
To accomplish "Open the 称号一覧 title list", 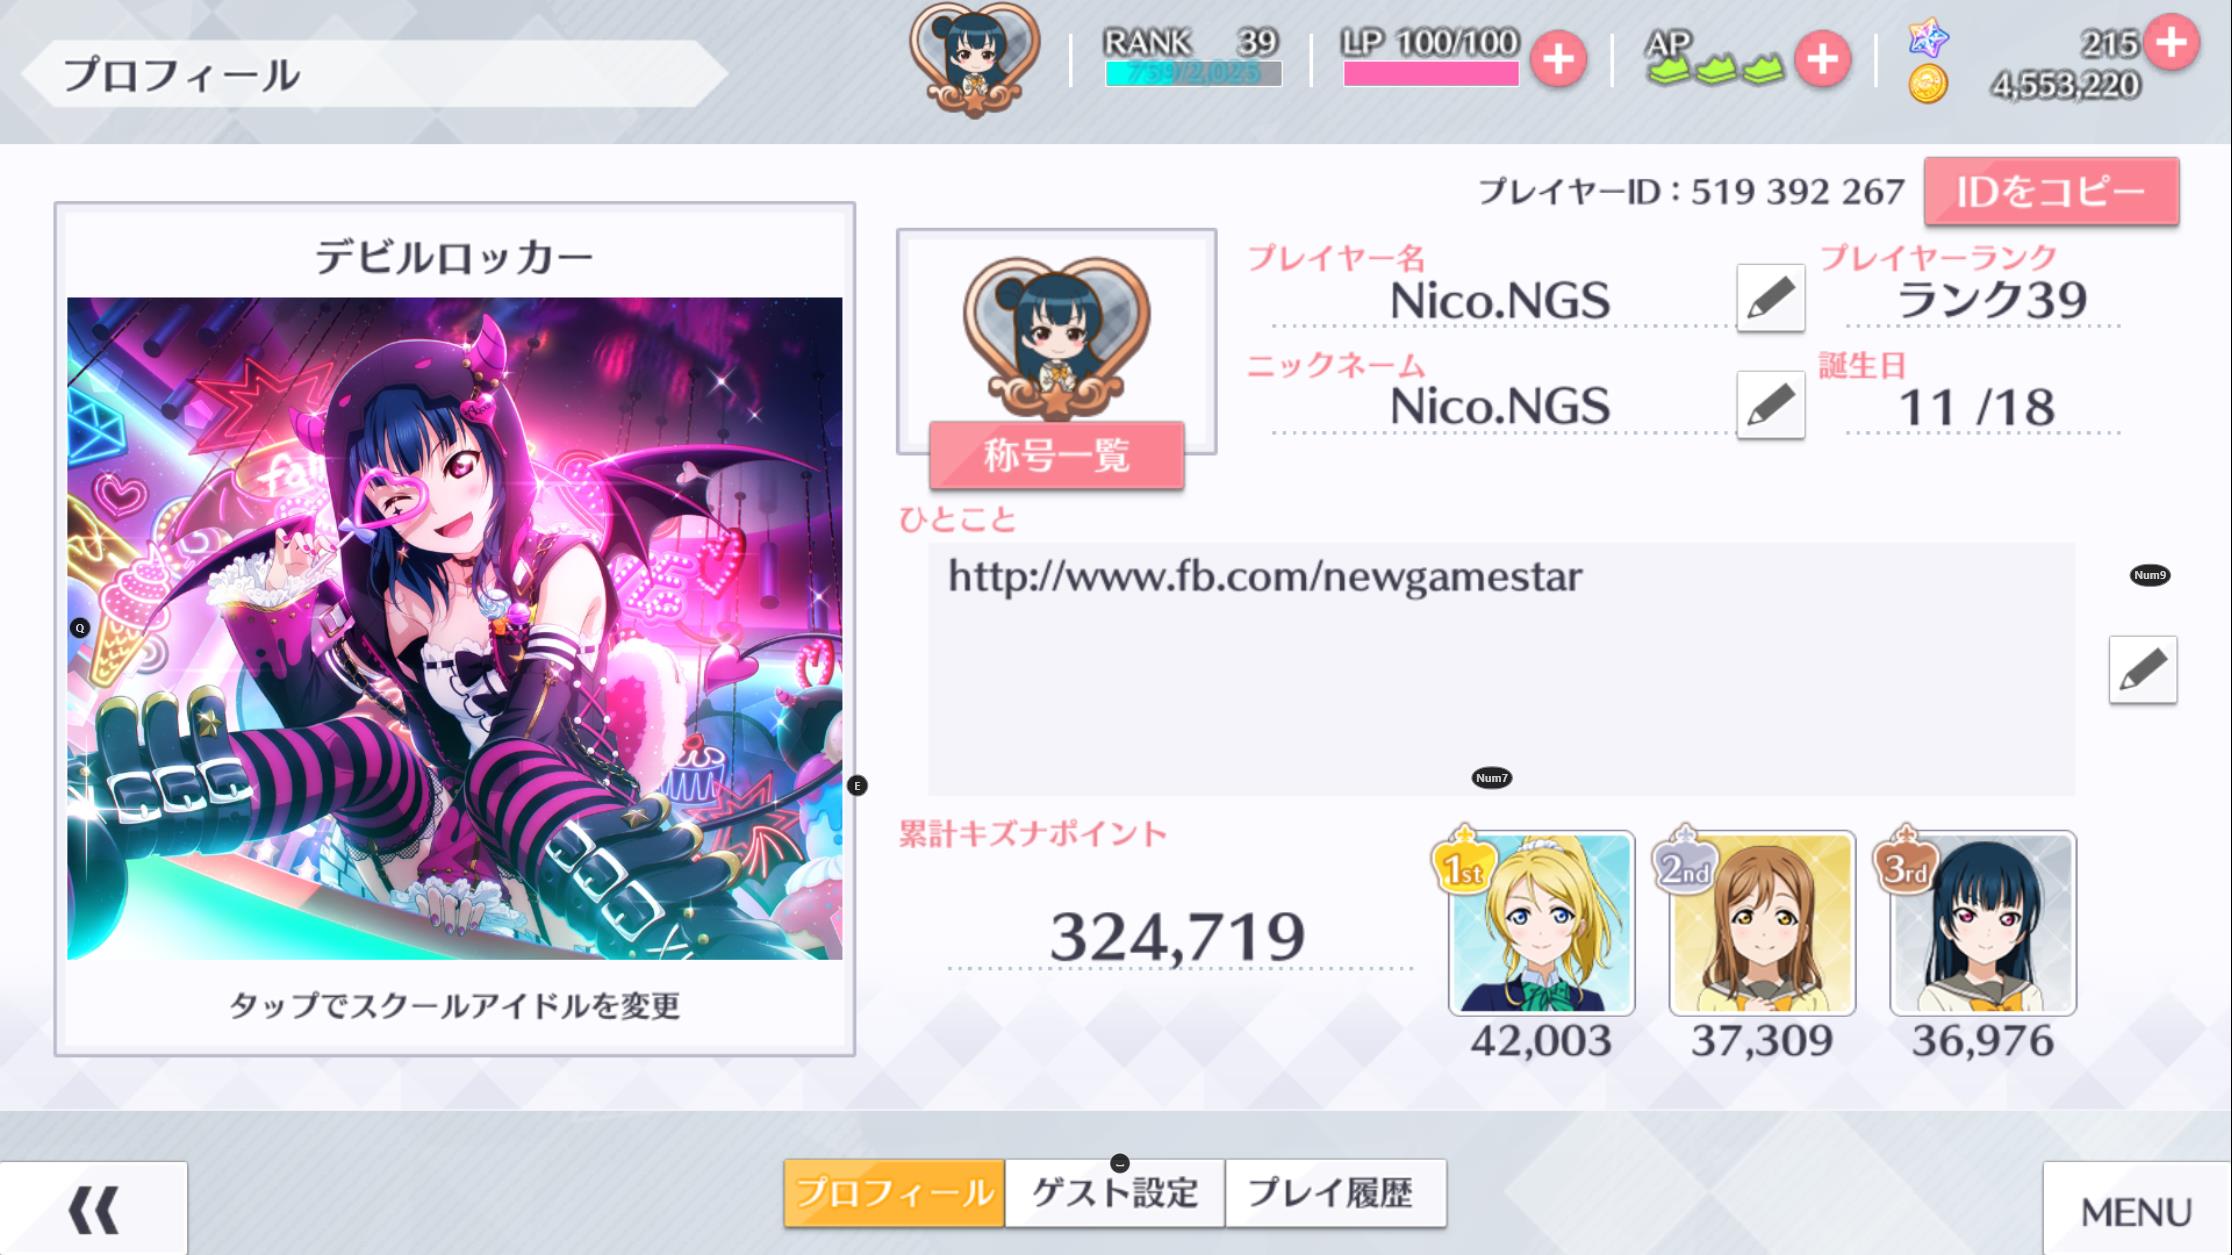I will tap(1057, 455).
